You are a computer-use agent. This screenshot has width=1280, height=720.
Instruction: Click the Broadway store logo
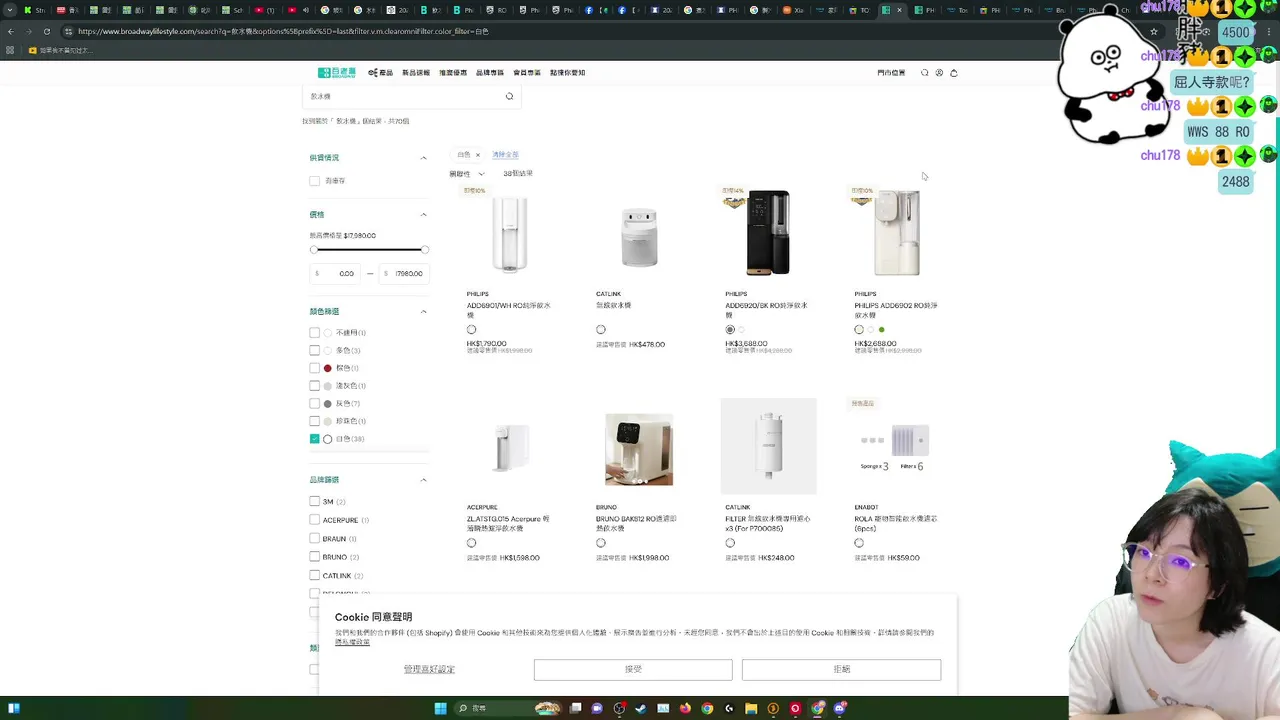(336, 73)
